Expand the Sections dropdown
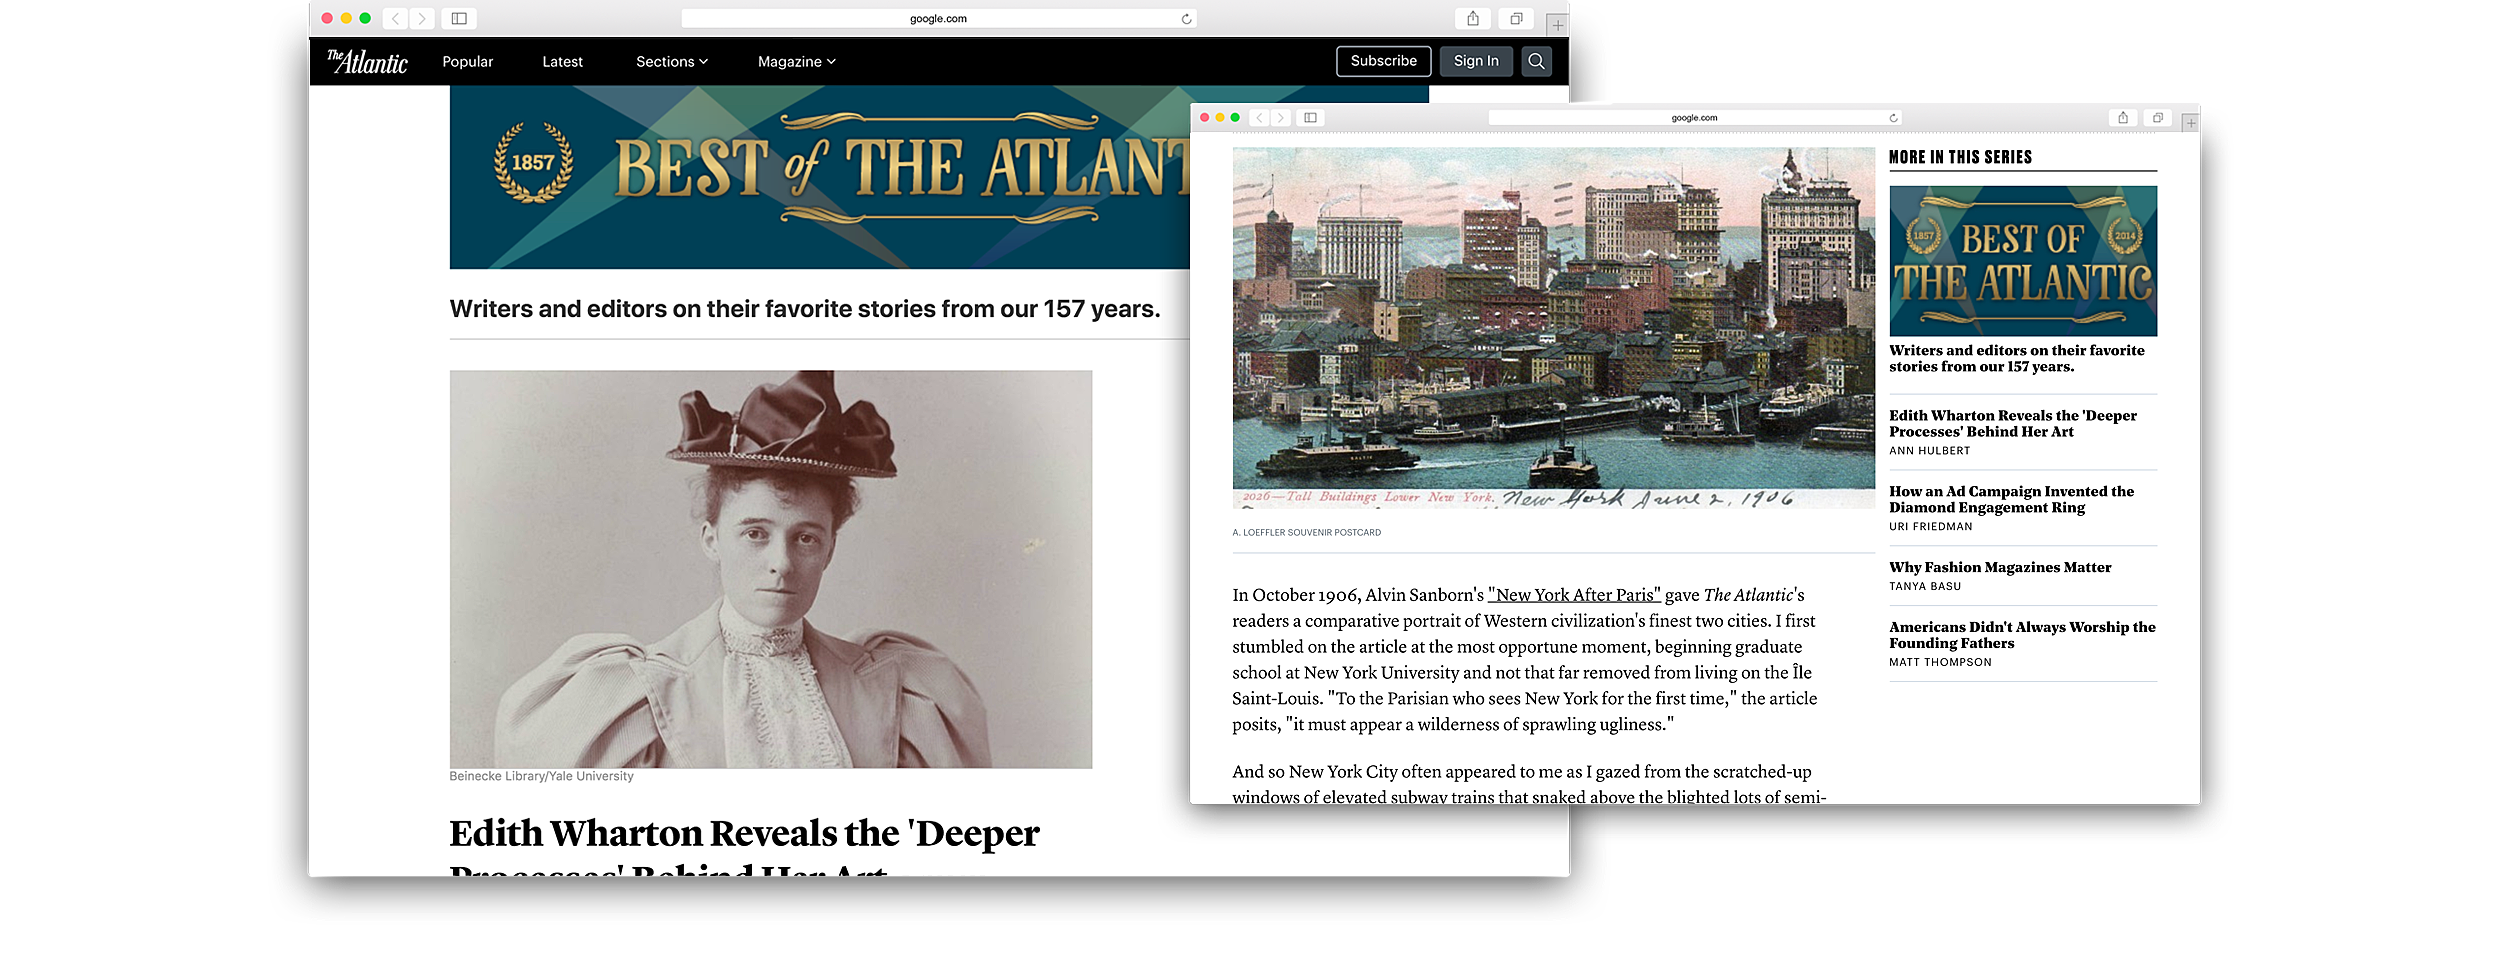This screenshot has width=2500, height=953. tap(671, 61)
